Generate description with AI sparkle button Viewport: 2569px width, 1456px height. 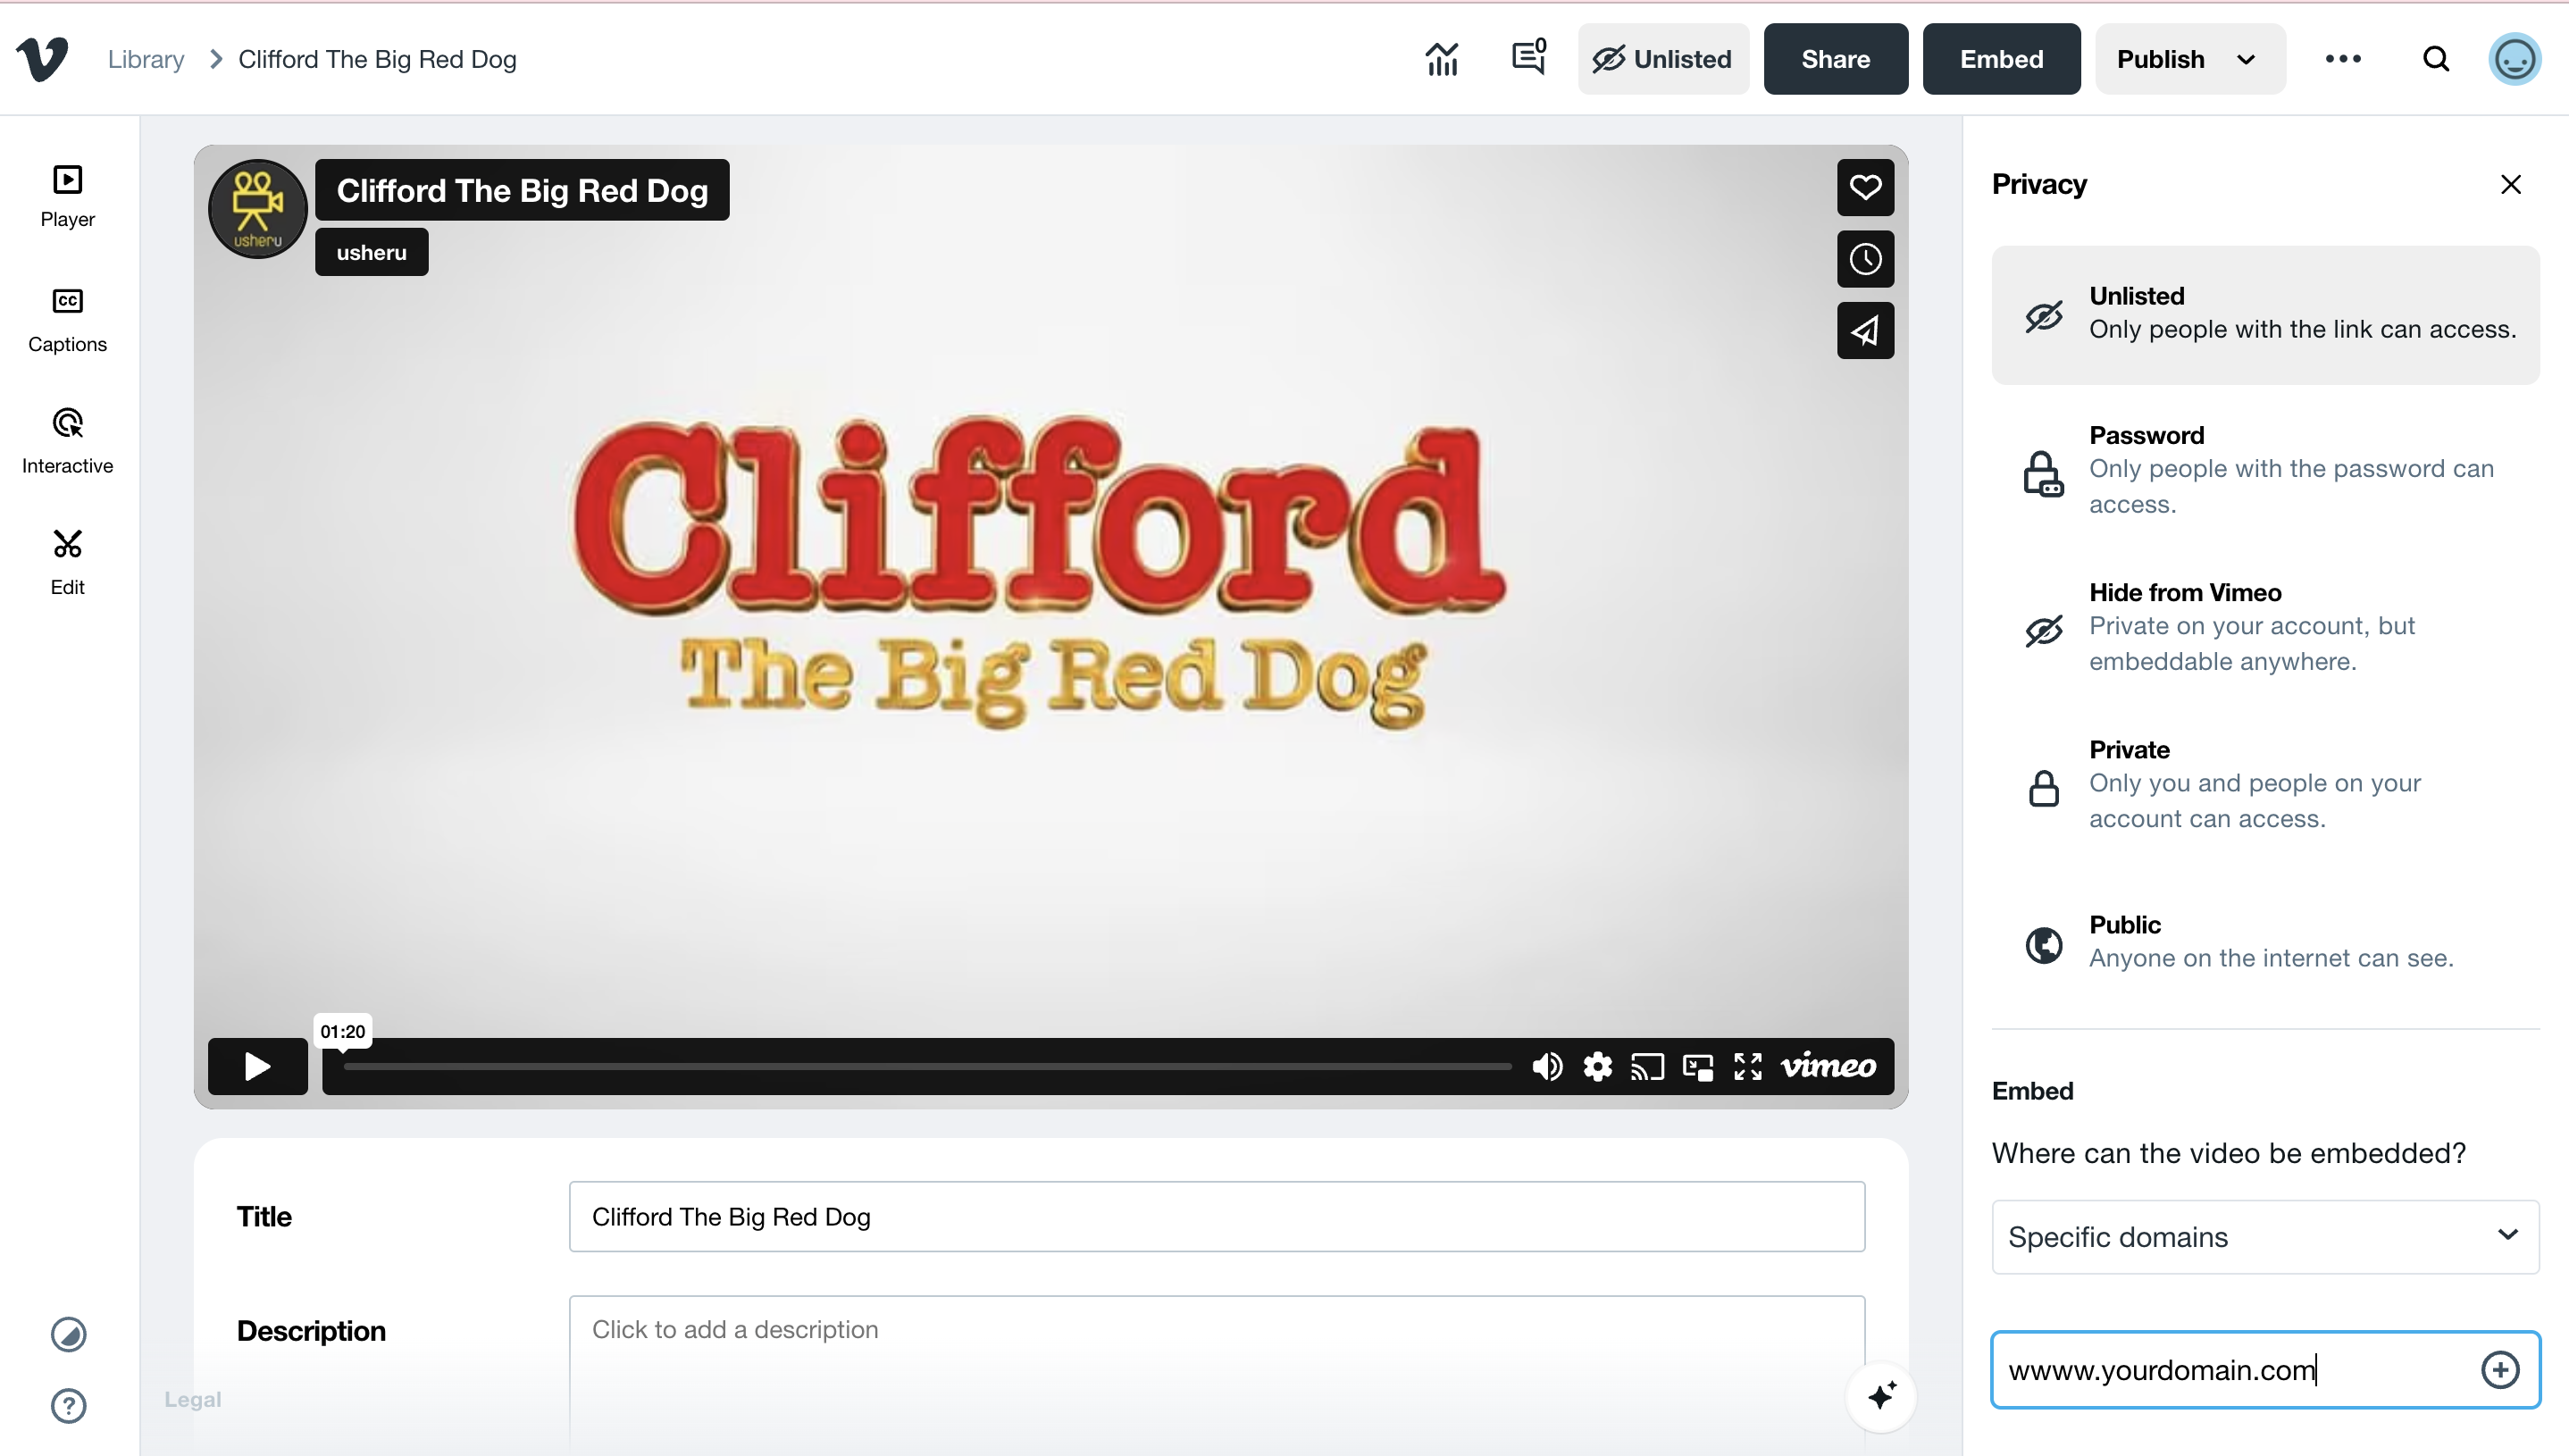pyautogui.click(x=1881, y=1396)
